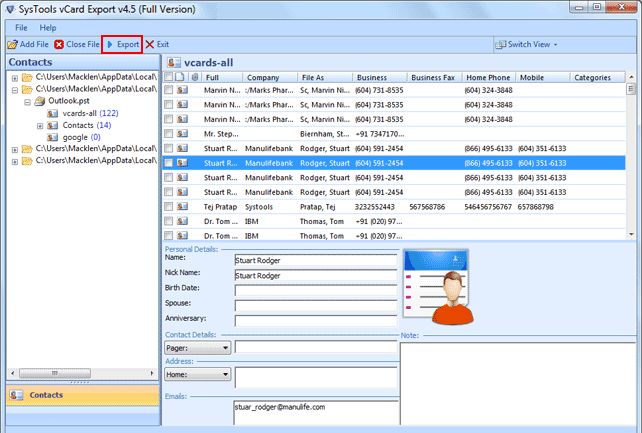
Task: Tick checkbox for first Marvin N... row
Action: (168, 90)
